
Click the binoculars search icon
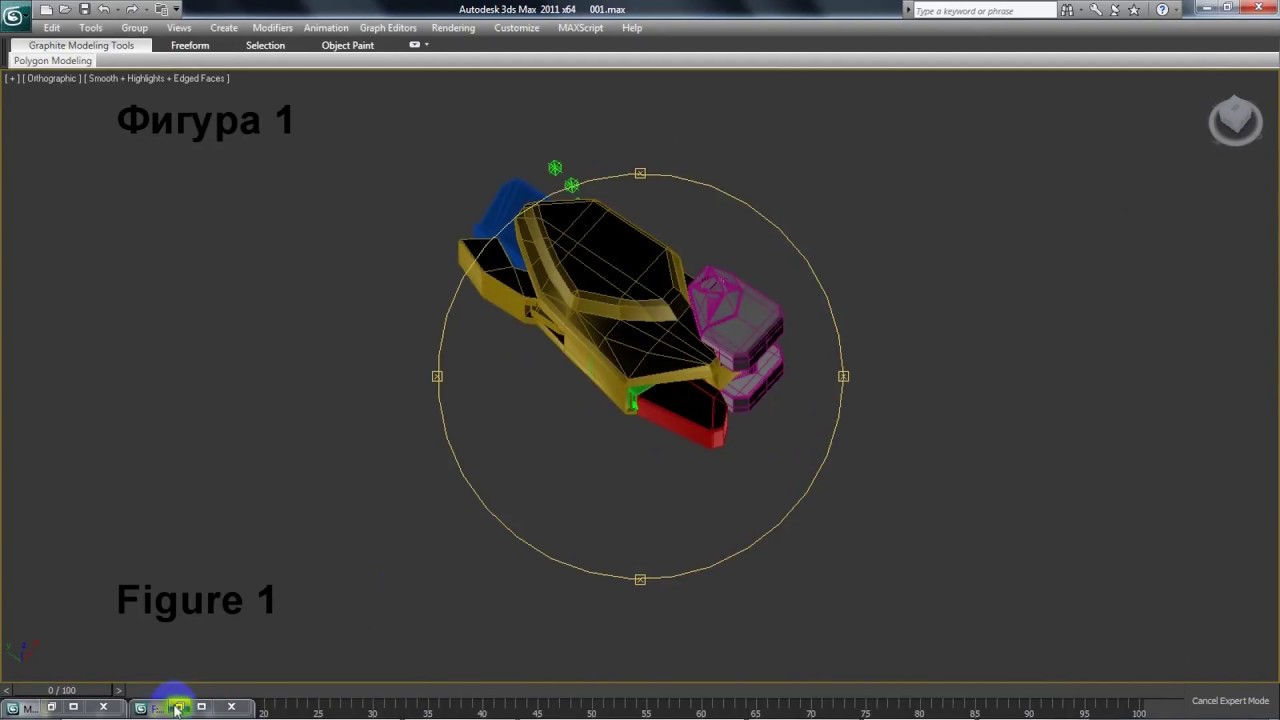point(1067,10)
